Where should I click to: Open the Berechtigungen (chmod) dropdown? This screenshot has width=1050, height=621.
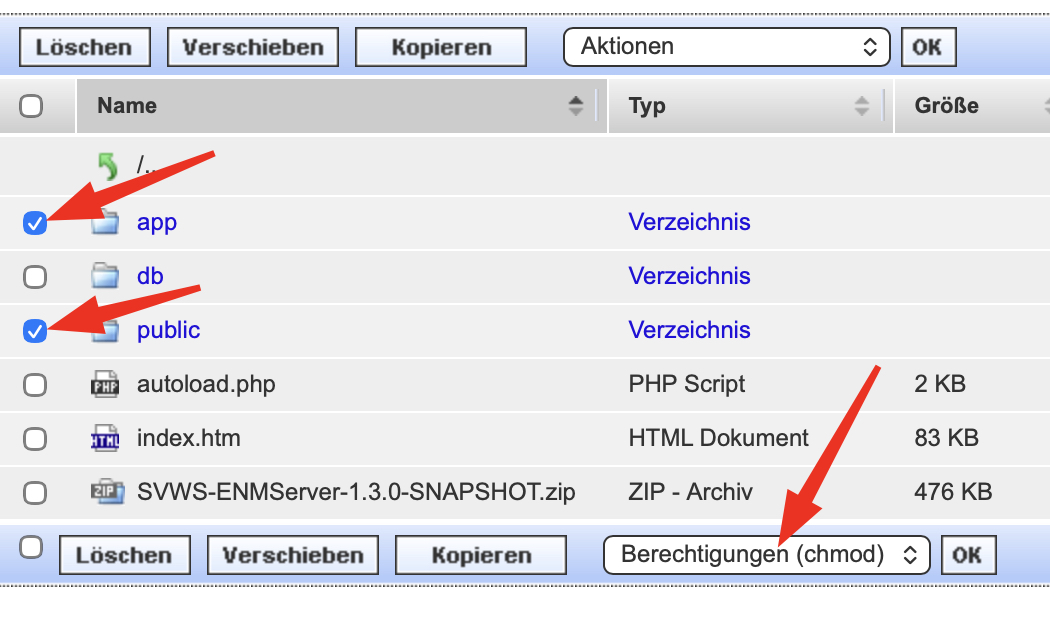coord(766,554)
